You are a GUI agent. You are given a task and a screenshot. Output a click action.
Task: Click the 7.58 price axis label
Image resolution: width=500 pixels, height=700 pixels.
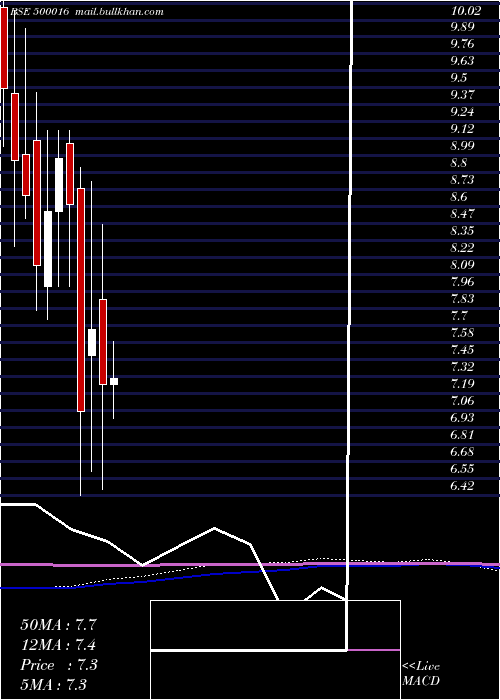point(462,333)
